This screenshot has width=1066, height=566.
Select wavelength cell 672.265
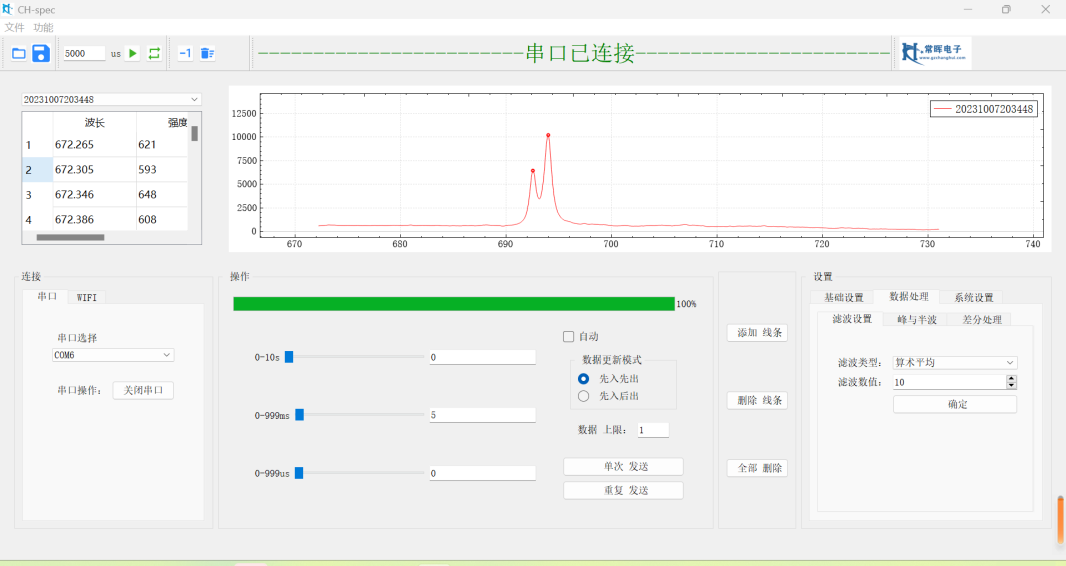[x=94, y=145]
